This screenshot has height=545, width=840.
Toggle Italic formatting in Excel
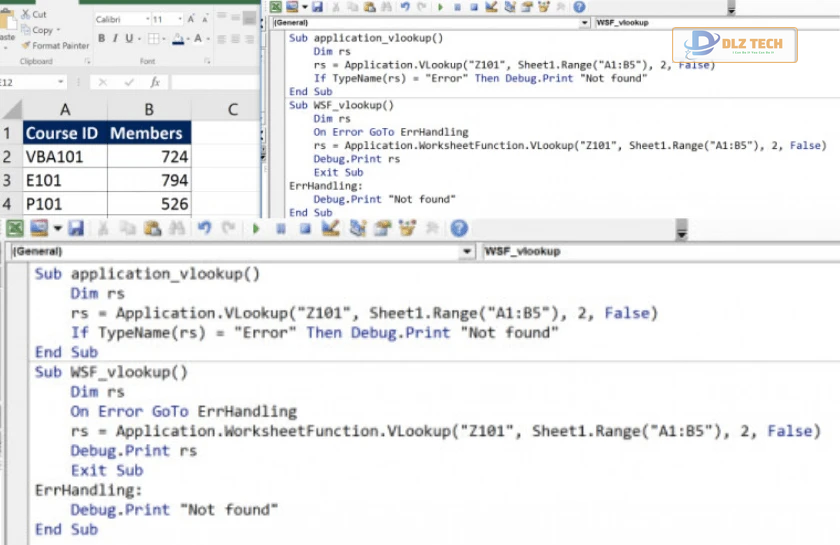point(115,39)
